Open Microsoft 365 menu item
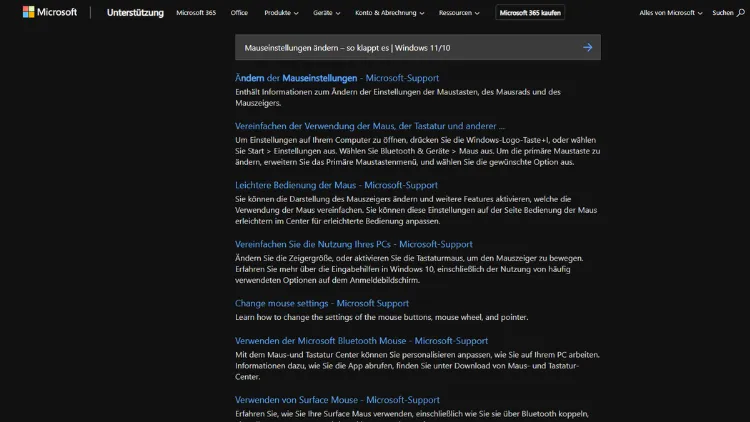Image resolution: width=750 pixels, height=422 pixels. pos(196,13)
